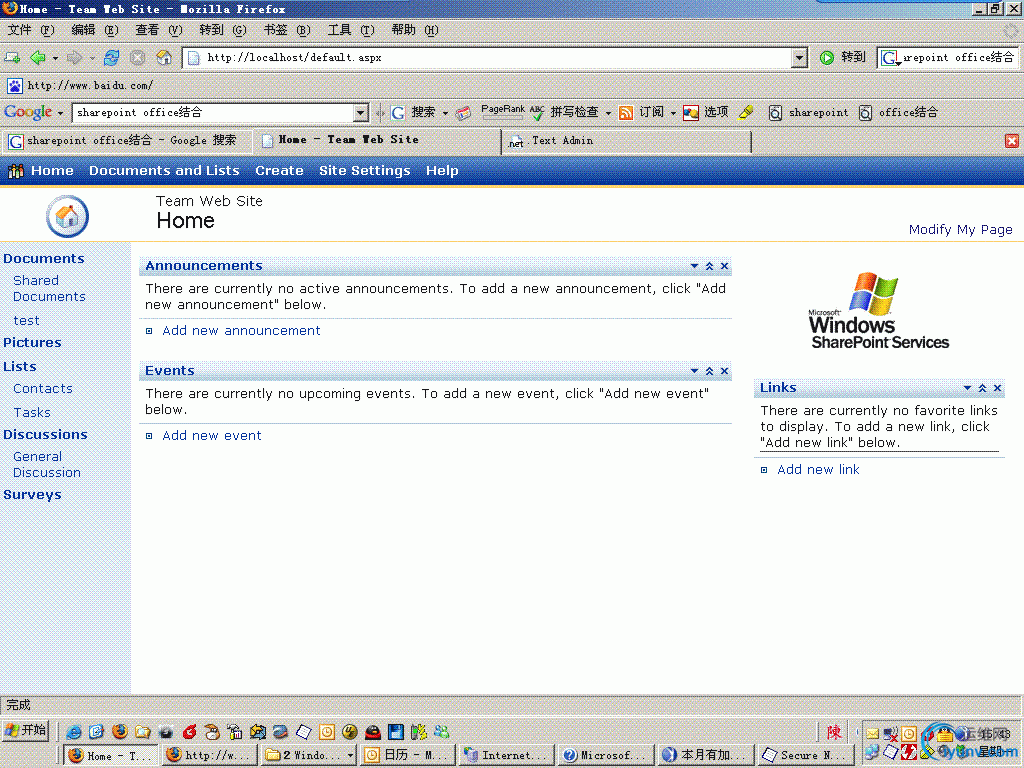This screenshot has height=768, width=1024.
Task: Expand the address bar URL dropdown
Action: coord(799,57)
